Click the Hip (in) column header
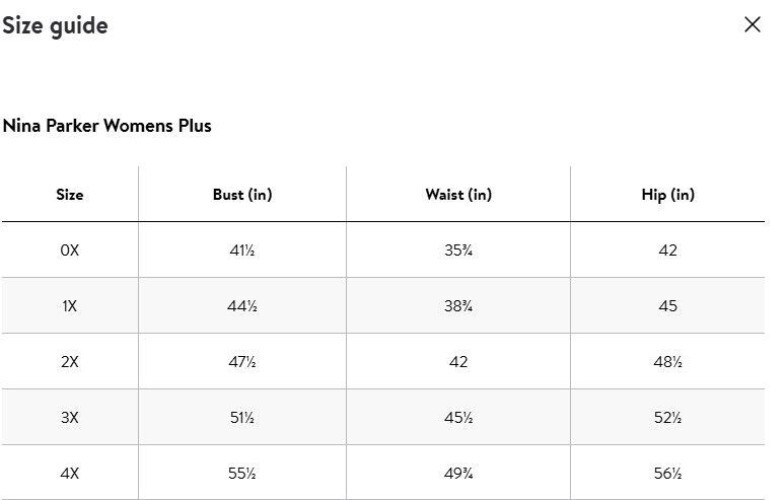 point(668,194)
